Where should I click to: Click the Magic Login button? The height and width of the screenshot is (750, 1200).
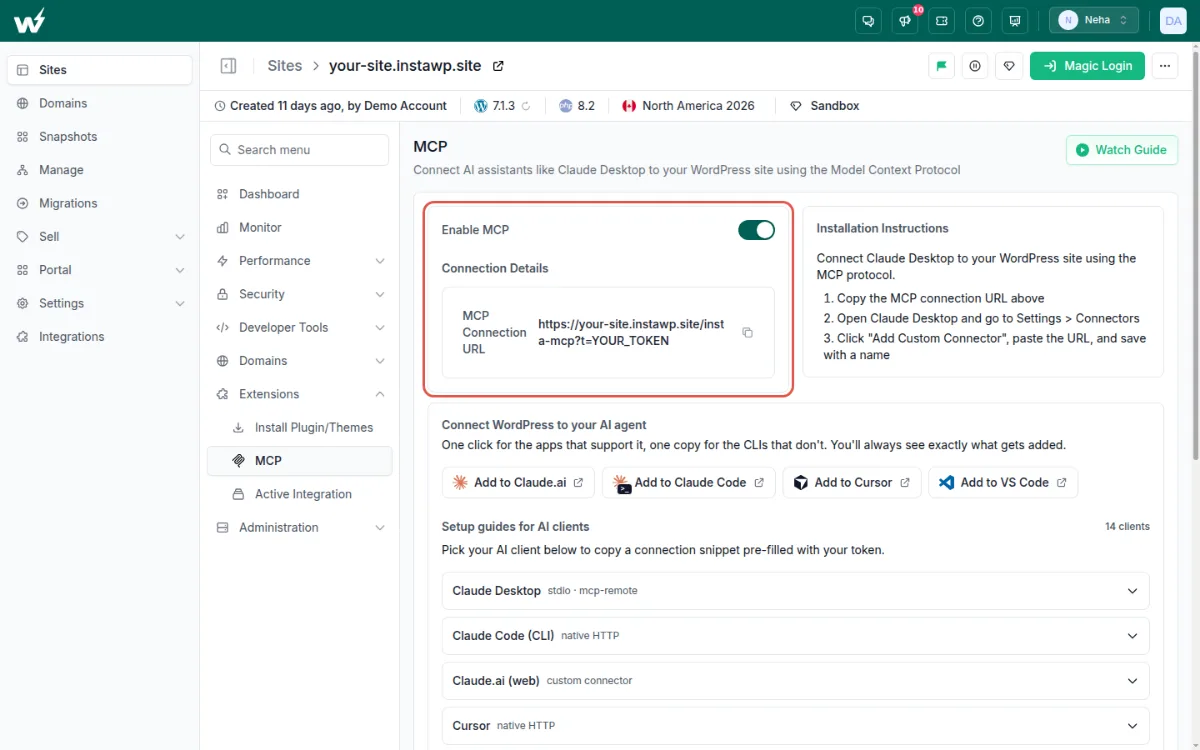coord(1087,66)
